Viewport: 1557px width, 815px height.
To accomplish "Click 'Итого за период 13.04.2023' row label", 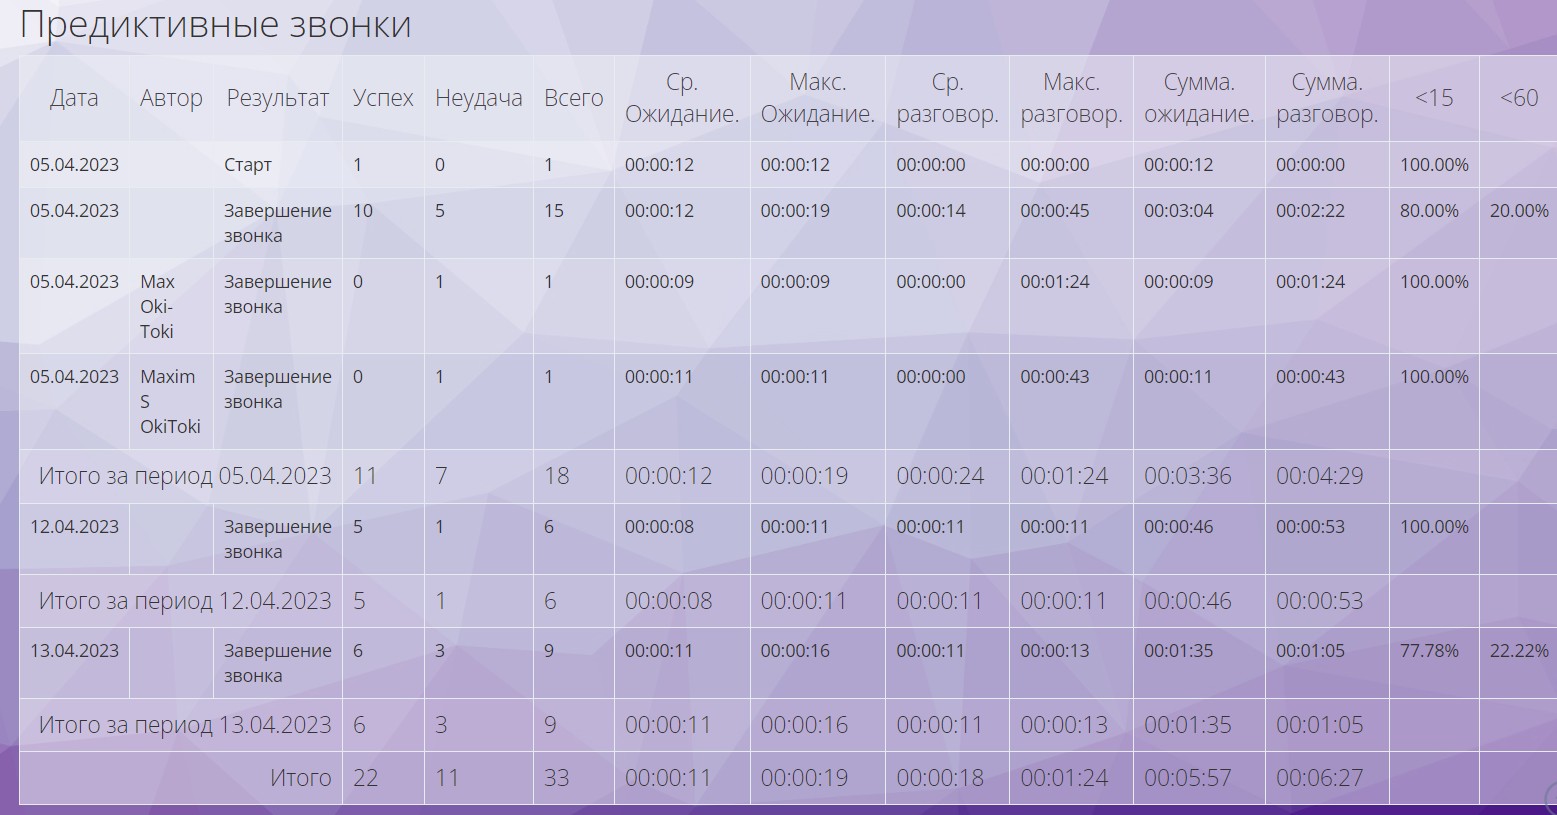I will tap(185, 725).
